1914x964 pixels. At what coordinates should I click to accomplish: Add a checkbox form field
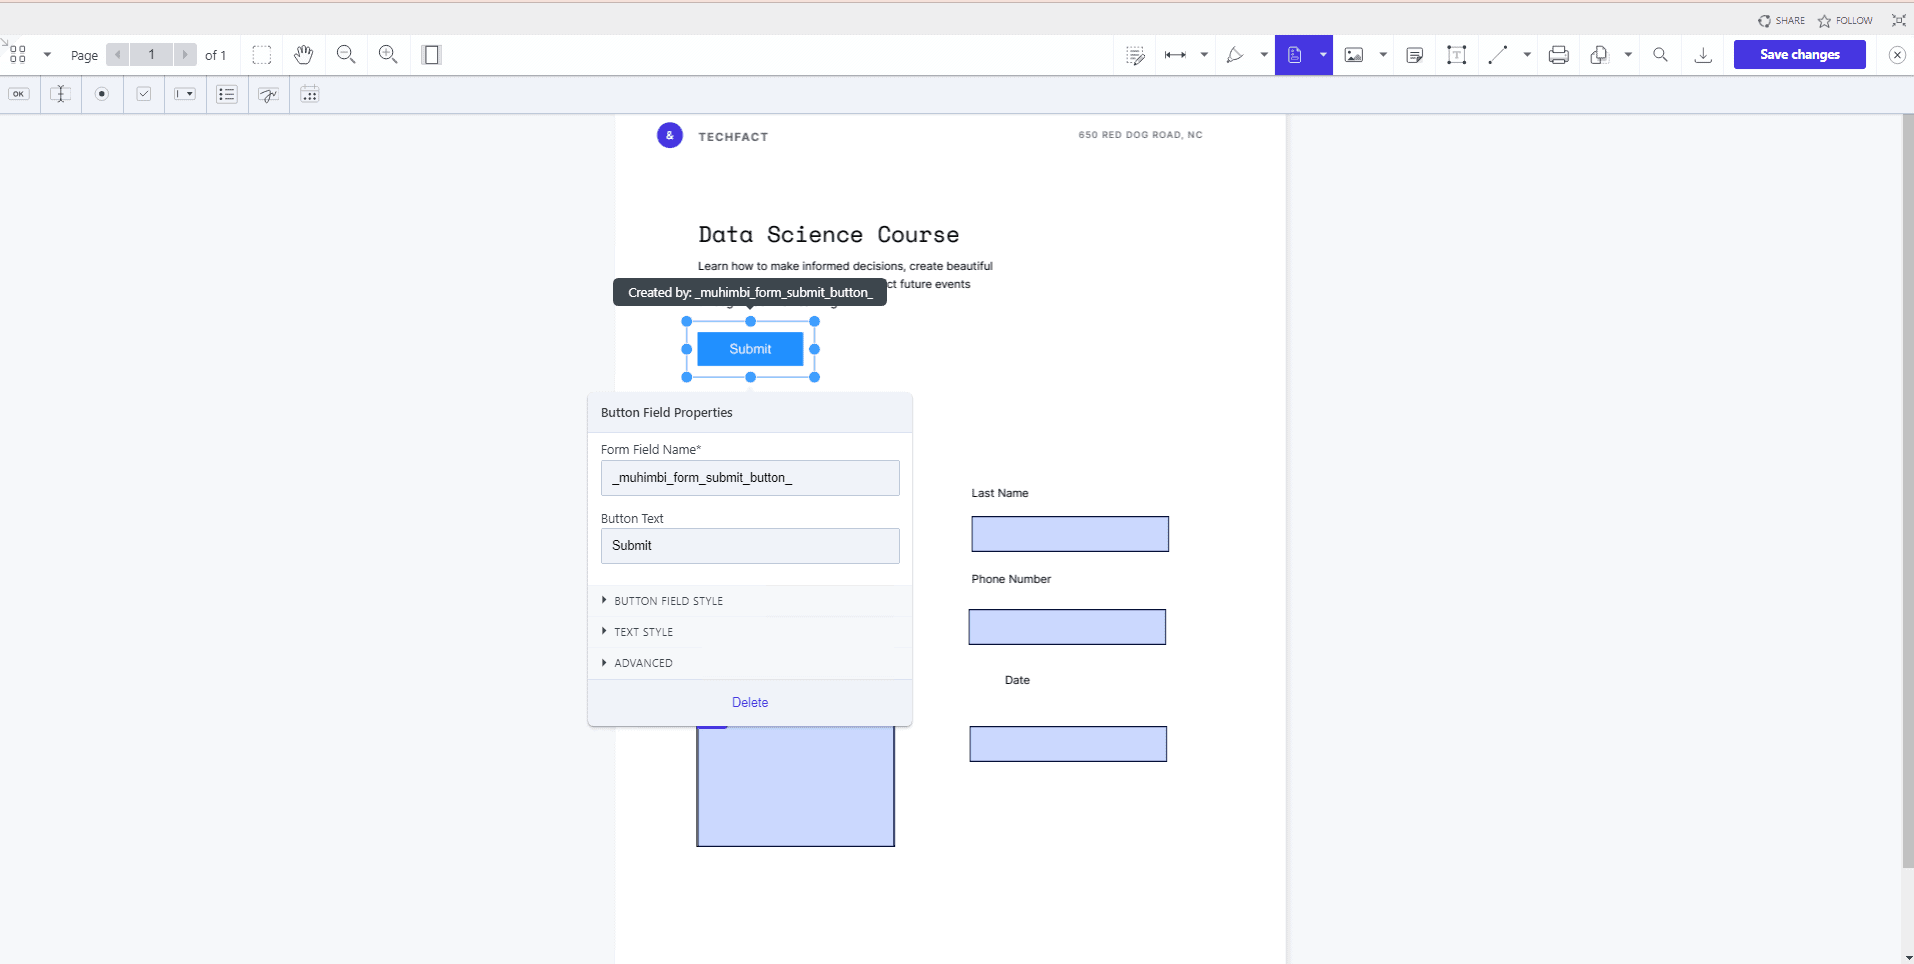(144, 94)
